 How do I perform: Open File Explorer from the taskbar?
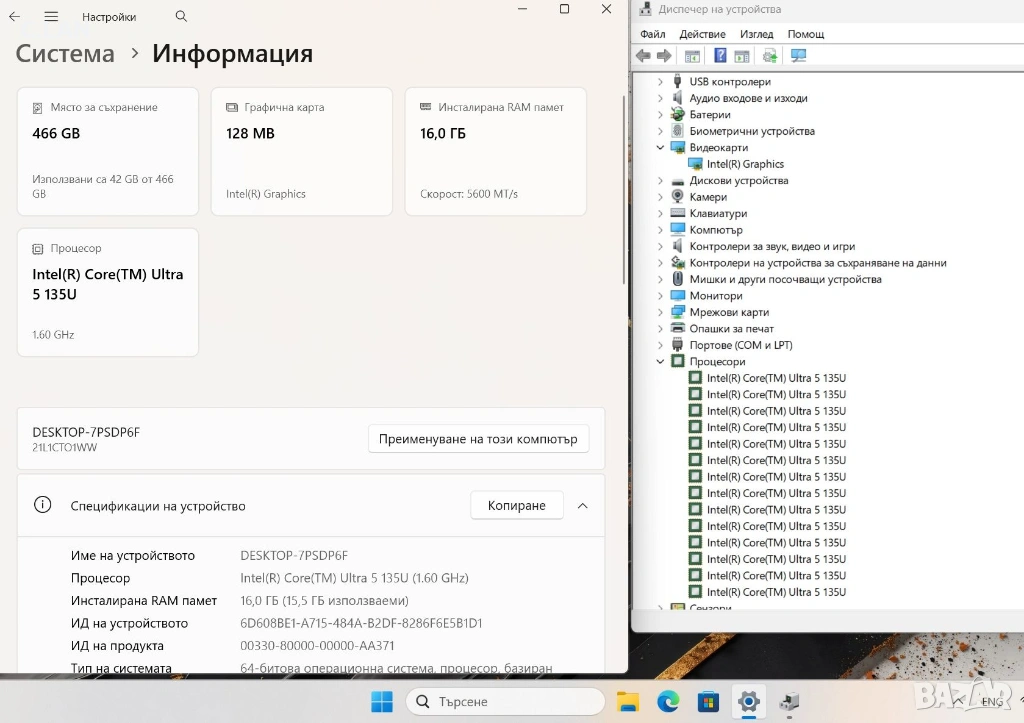pyautogui.click(x=627, y=701)
